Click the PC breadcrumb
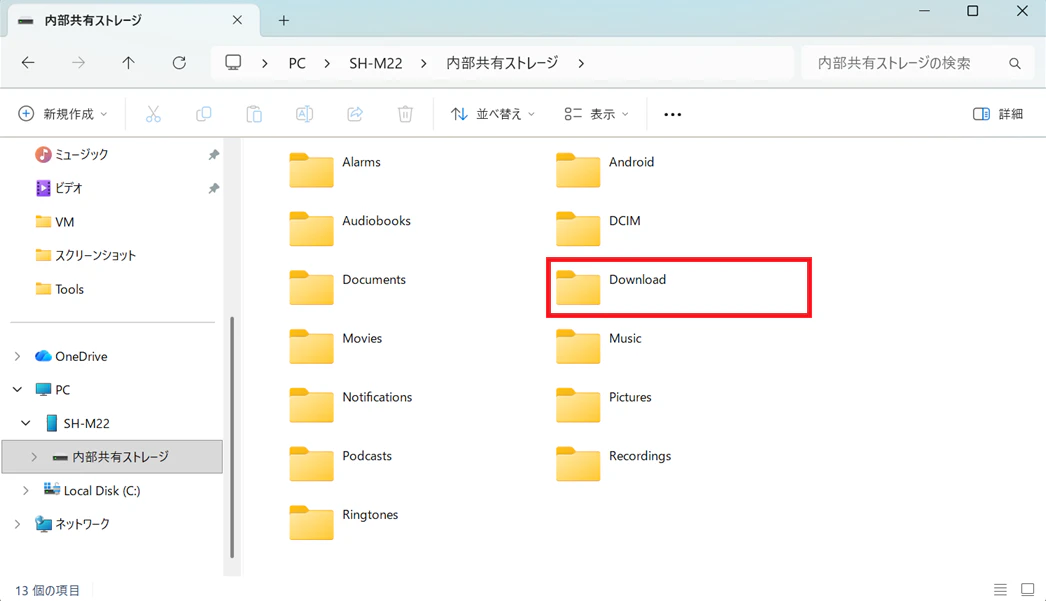Screen dimensions: 1046x601 coord(297,63)
